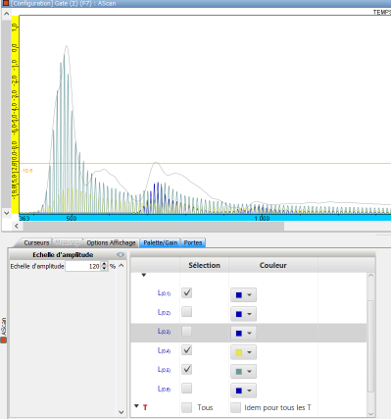The width and height of the screenshot is (391, 419).
Task: Open the last Lp row blue color dropdown
Action: (x=243, y=391)
